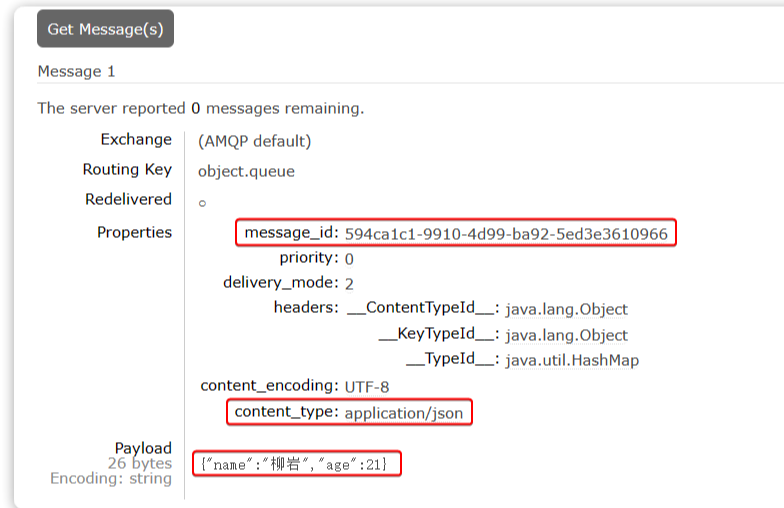Image resolution: width=784 pixels, height=508 pixels.
Task: Click the delivery_mode value 2
Action: click(x=349, y=284)
